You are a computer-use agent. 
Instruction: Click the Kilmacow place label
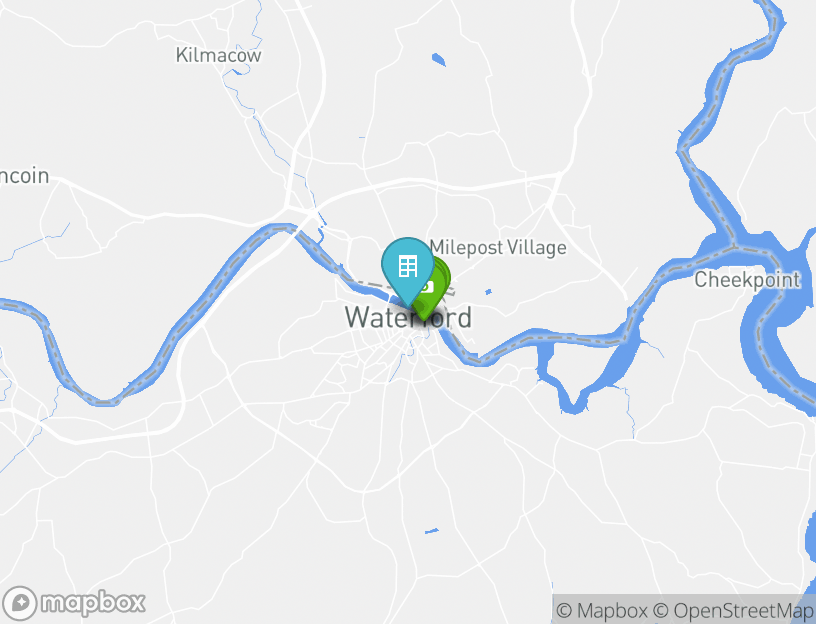pyautogui.click(x=218, y=55)
